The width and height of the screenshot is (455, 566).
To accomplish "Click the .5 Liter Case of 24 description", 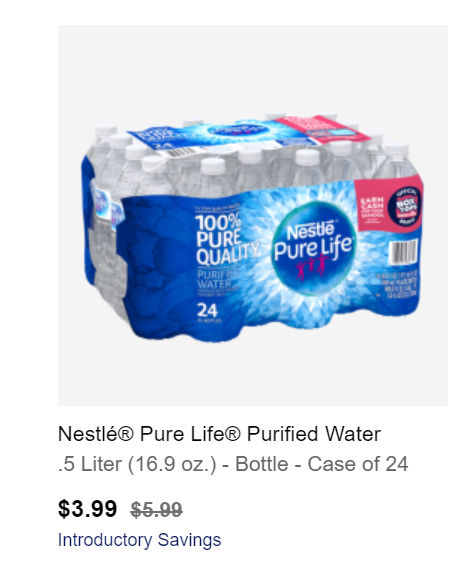I will (233, 464).
